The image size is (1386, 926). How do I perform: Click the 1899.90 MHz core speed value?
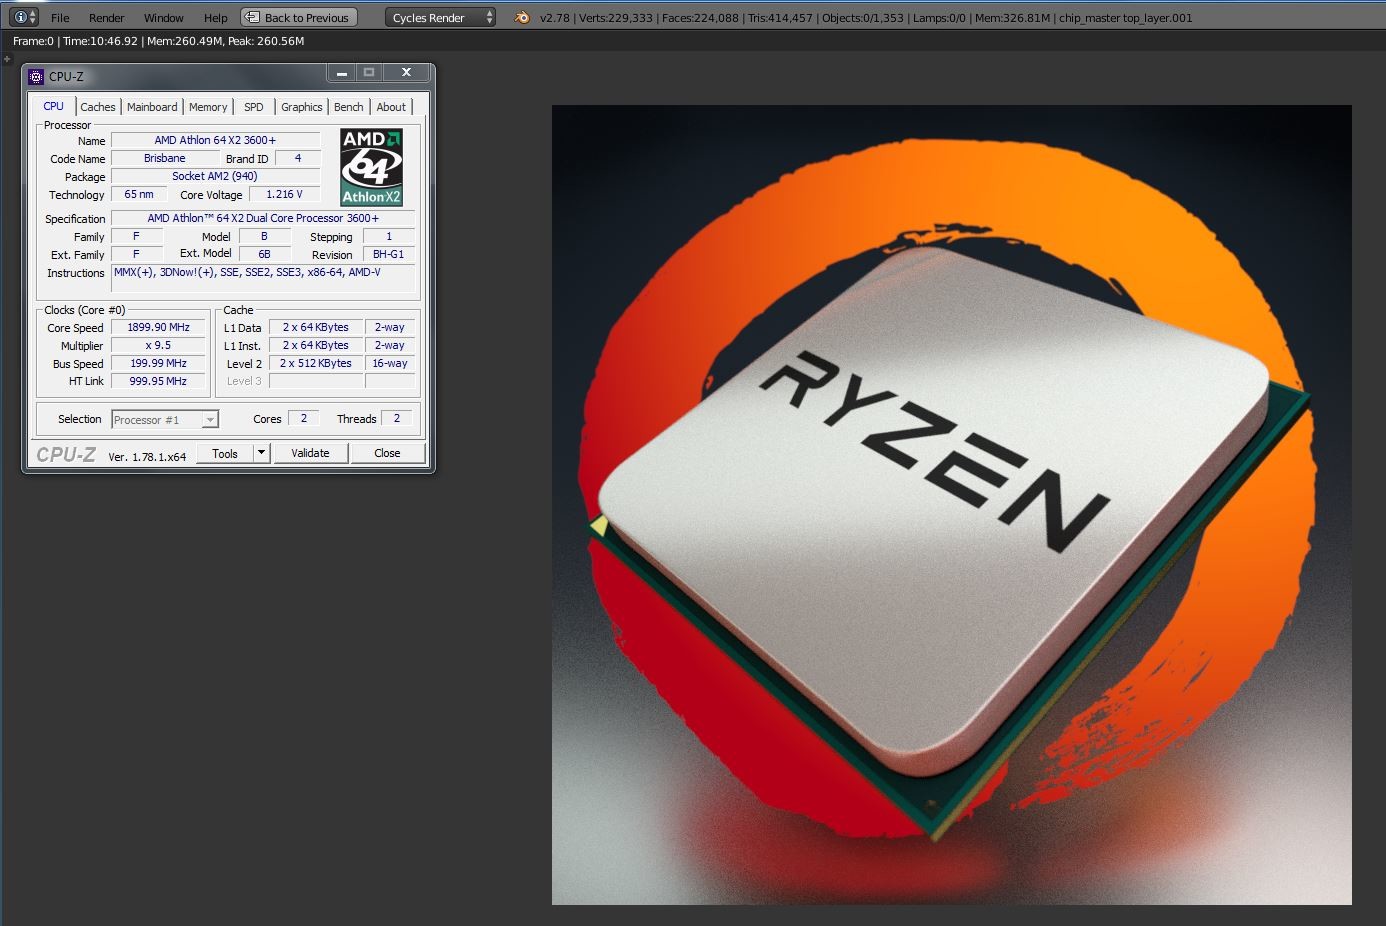[x=158, y=327]
